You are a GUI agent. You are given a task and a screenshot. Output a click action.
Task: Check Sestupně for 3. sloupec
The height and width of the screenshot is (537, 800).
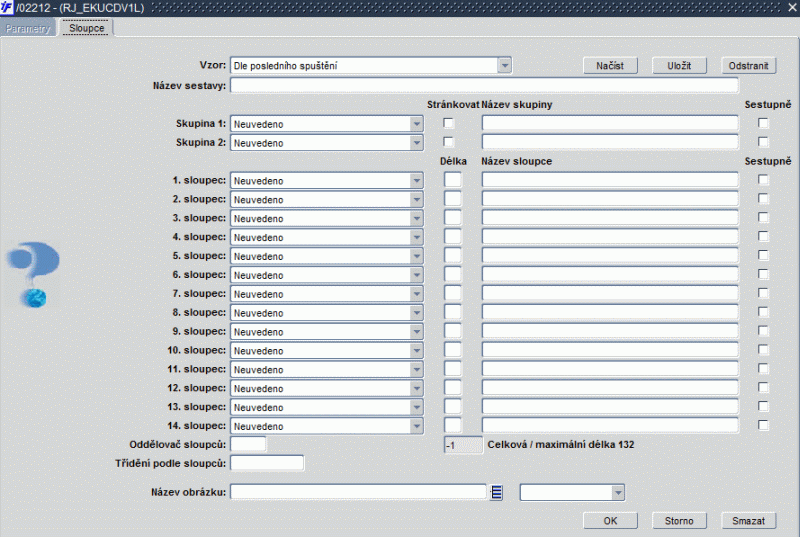pos(763,217)
